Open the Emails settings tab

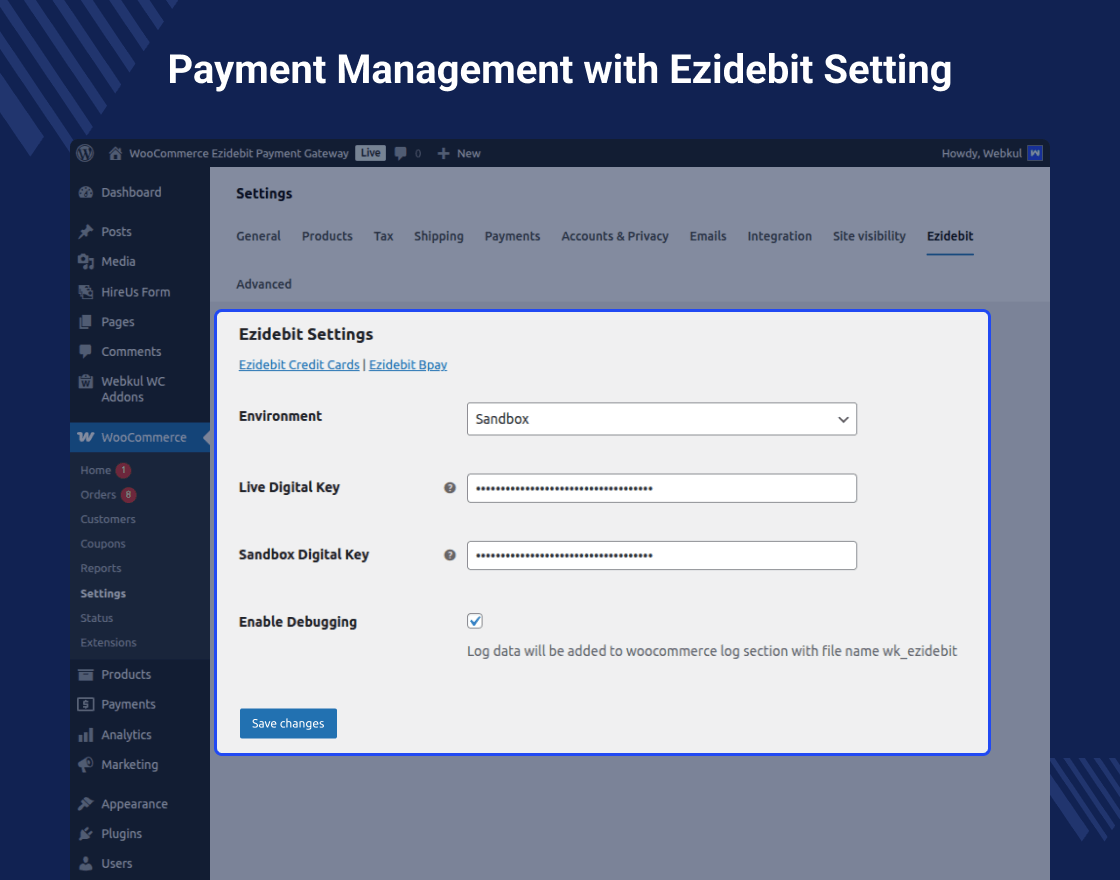708,236
